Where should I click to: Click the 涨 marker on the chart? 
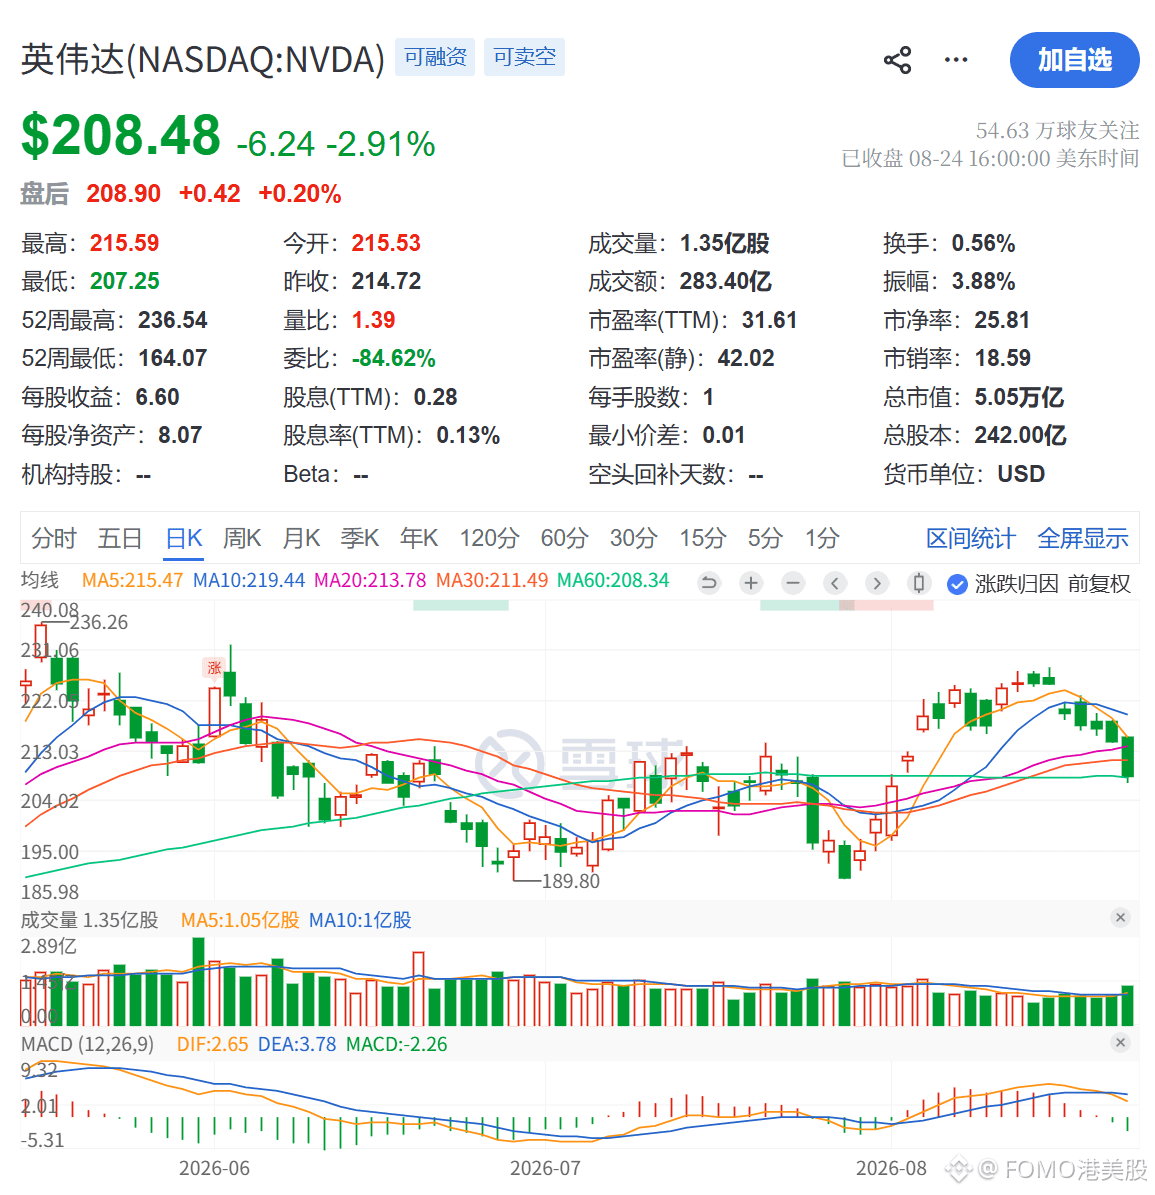click(x=214, y=668)
